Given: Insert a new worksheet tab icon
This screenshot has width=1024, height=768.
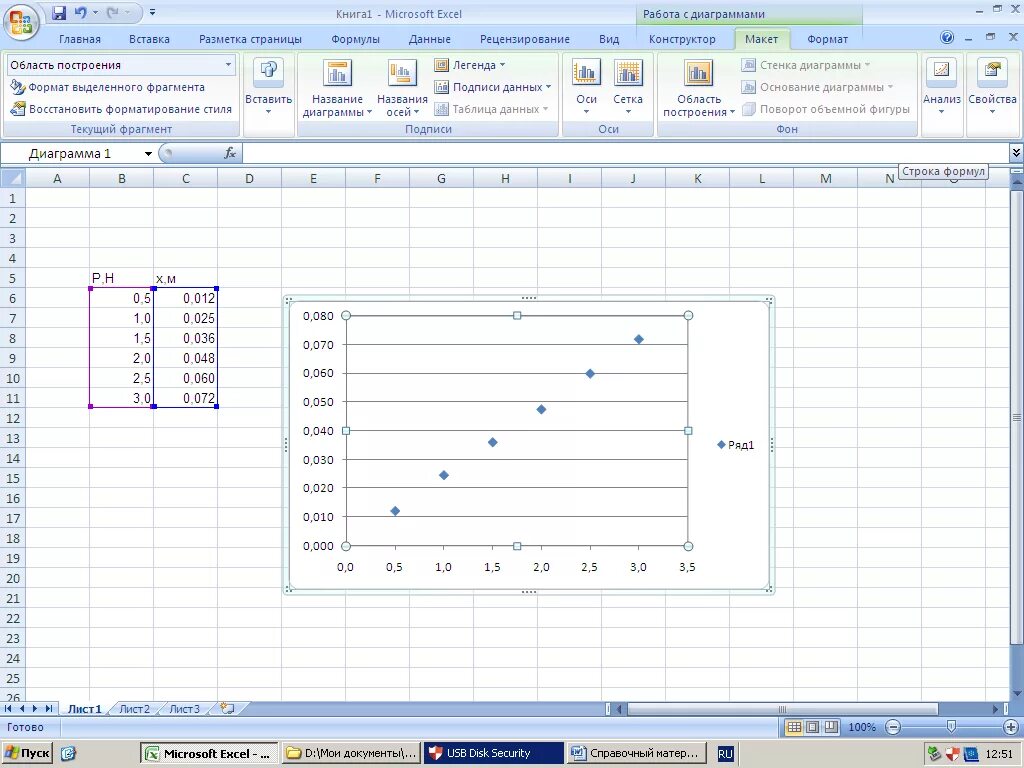Looking at the screenshot, I should click(x=227, y=709).
